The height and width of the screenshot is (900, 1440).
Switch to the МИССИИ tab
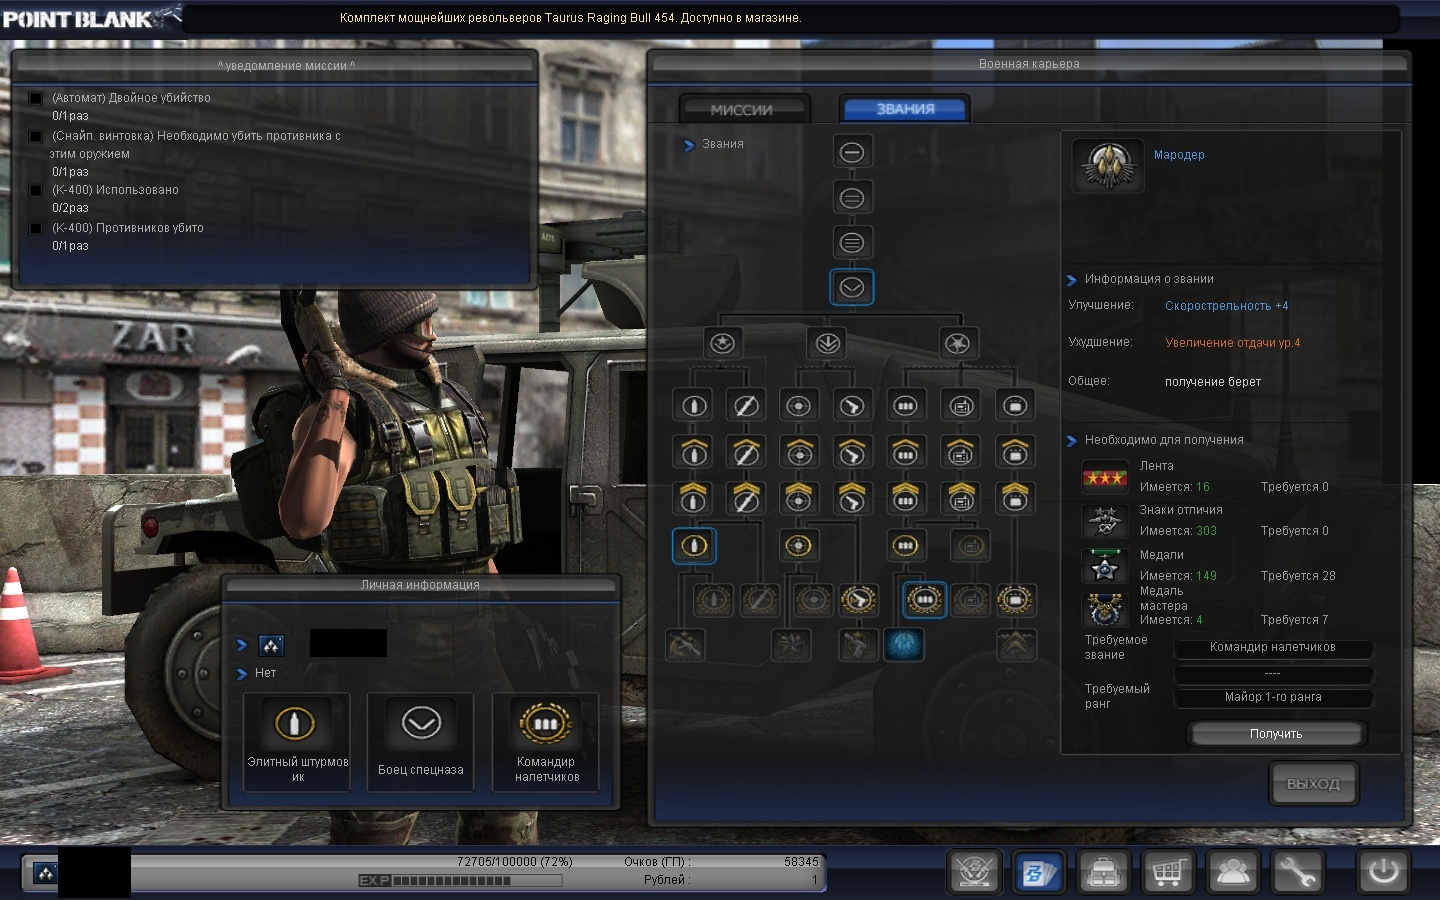pos(741,109)
